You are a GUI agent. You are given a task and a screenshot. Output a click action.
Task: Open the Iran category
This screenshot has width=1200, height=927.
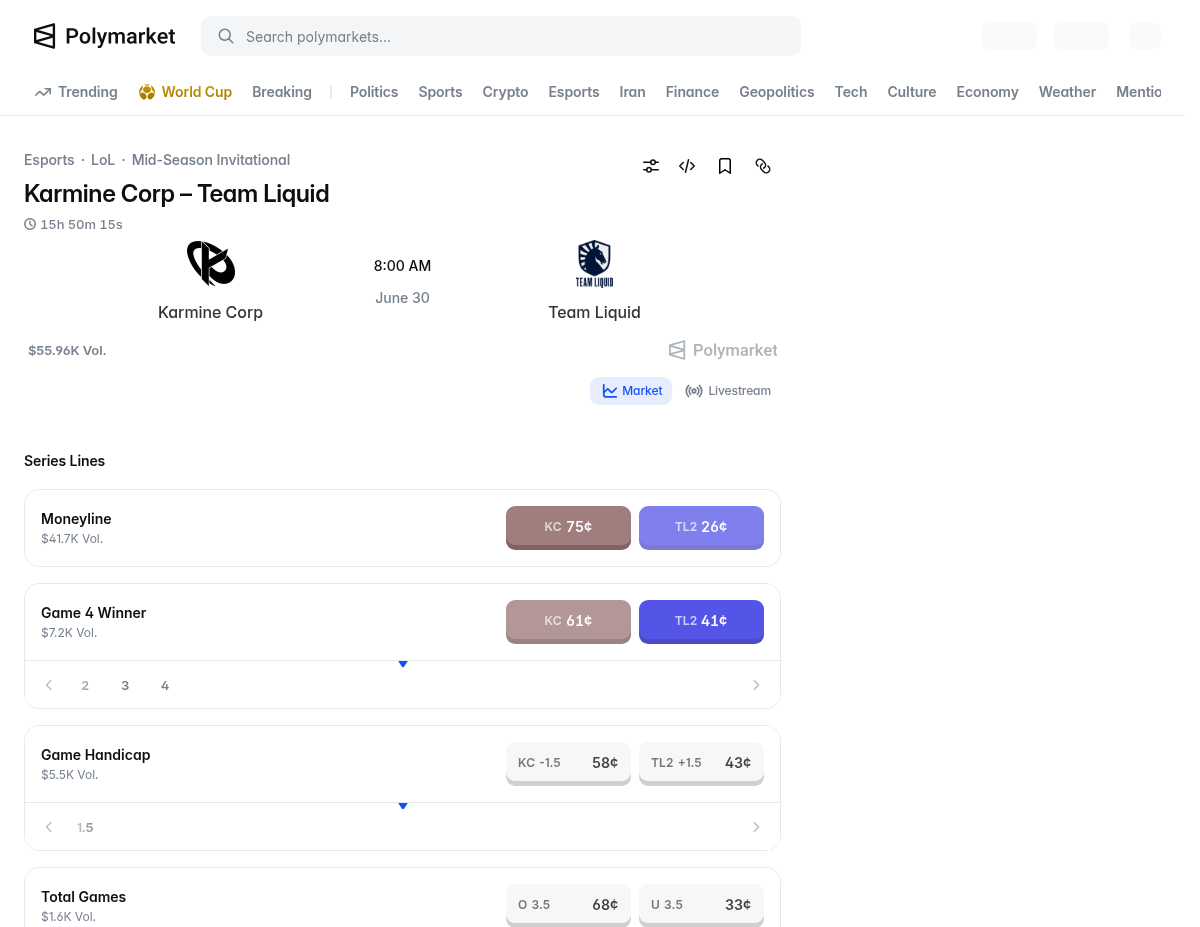click(x=632, y=92)
